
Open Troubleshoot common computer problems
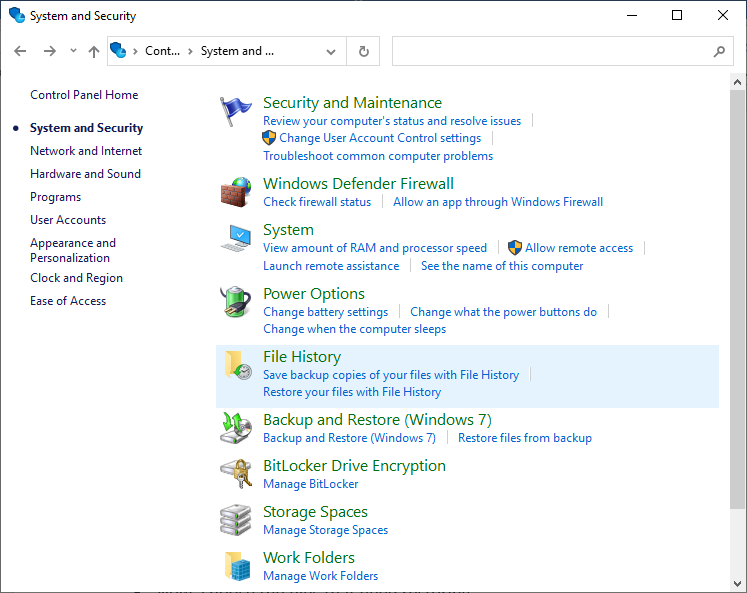(x=378, y=156)
